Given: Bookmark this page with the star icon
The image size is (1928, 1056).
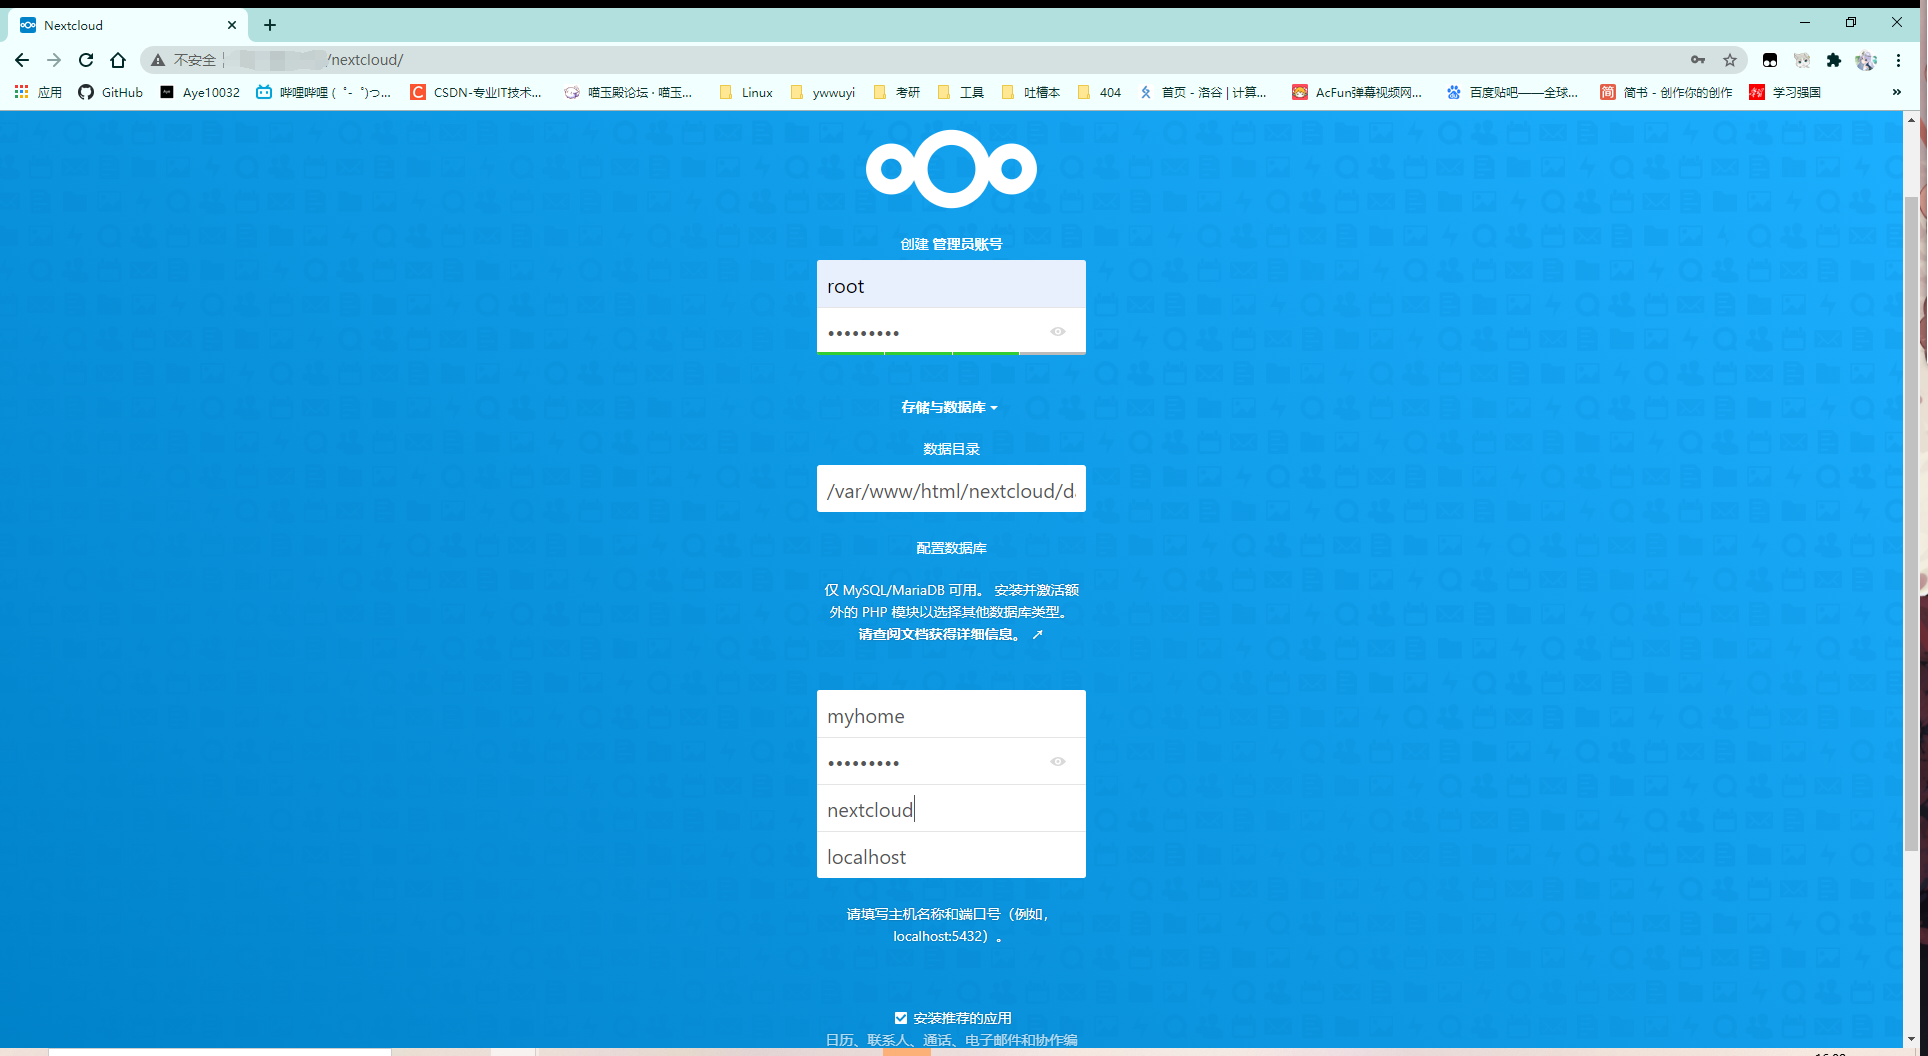Looking at the screenshot, I should 1730,60.
